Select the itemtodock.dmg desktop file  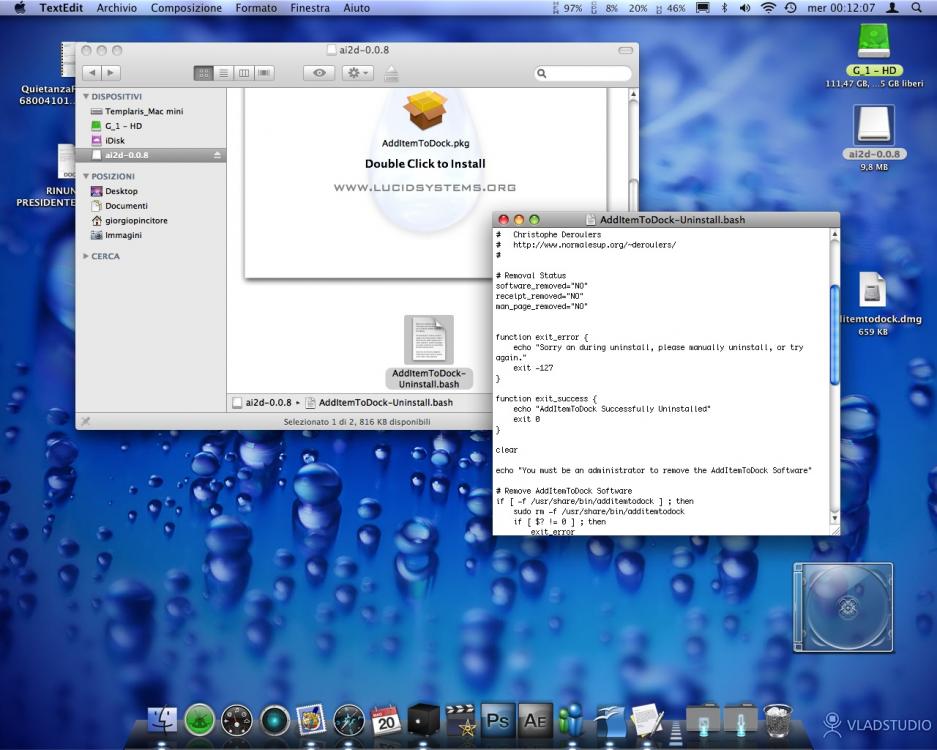pos(872,290)
